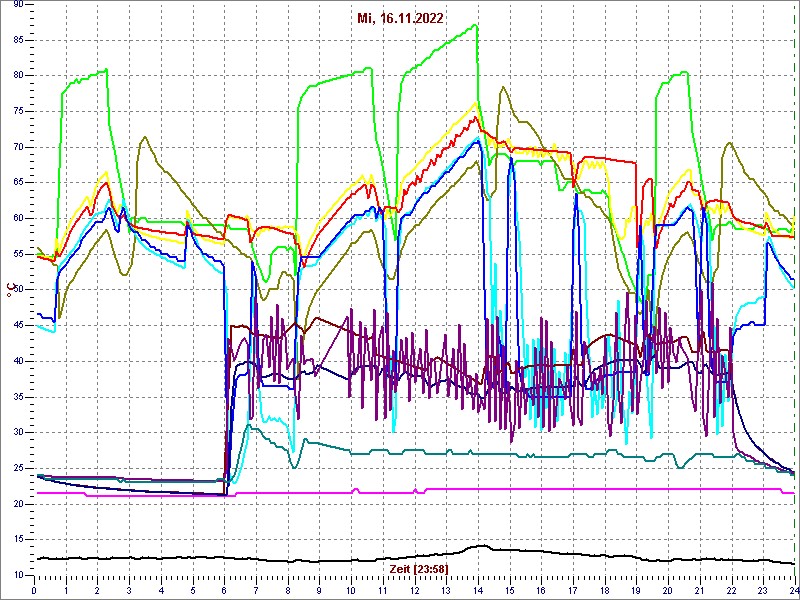Click hour 24 on the time axis
The height and width of the screenshot is (600, 800).
793,591
